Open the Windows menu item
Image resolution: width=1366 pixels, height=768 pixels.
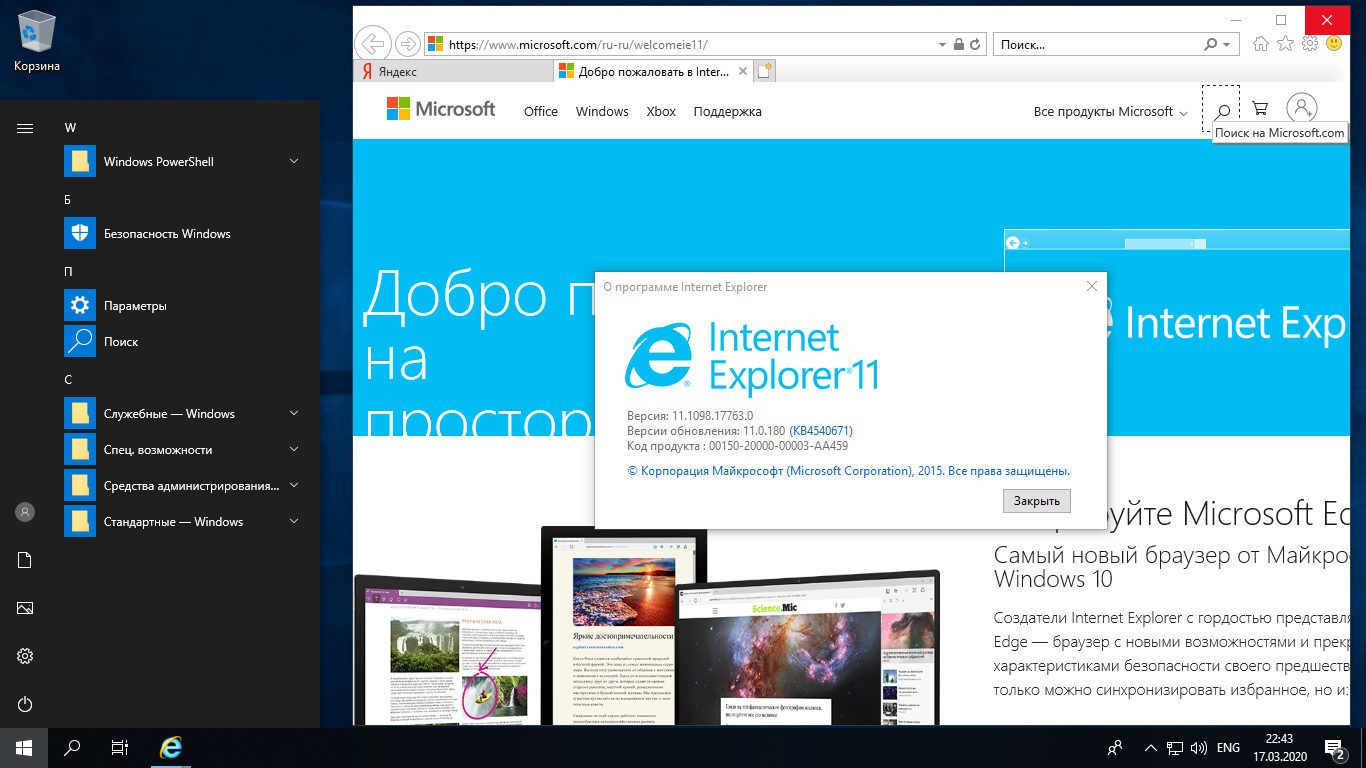602,111
